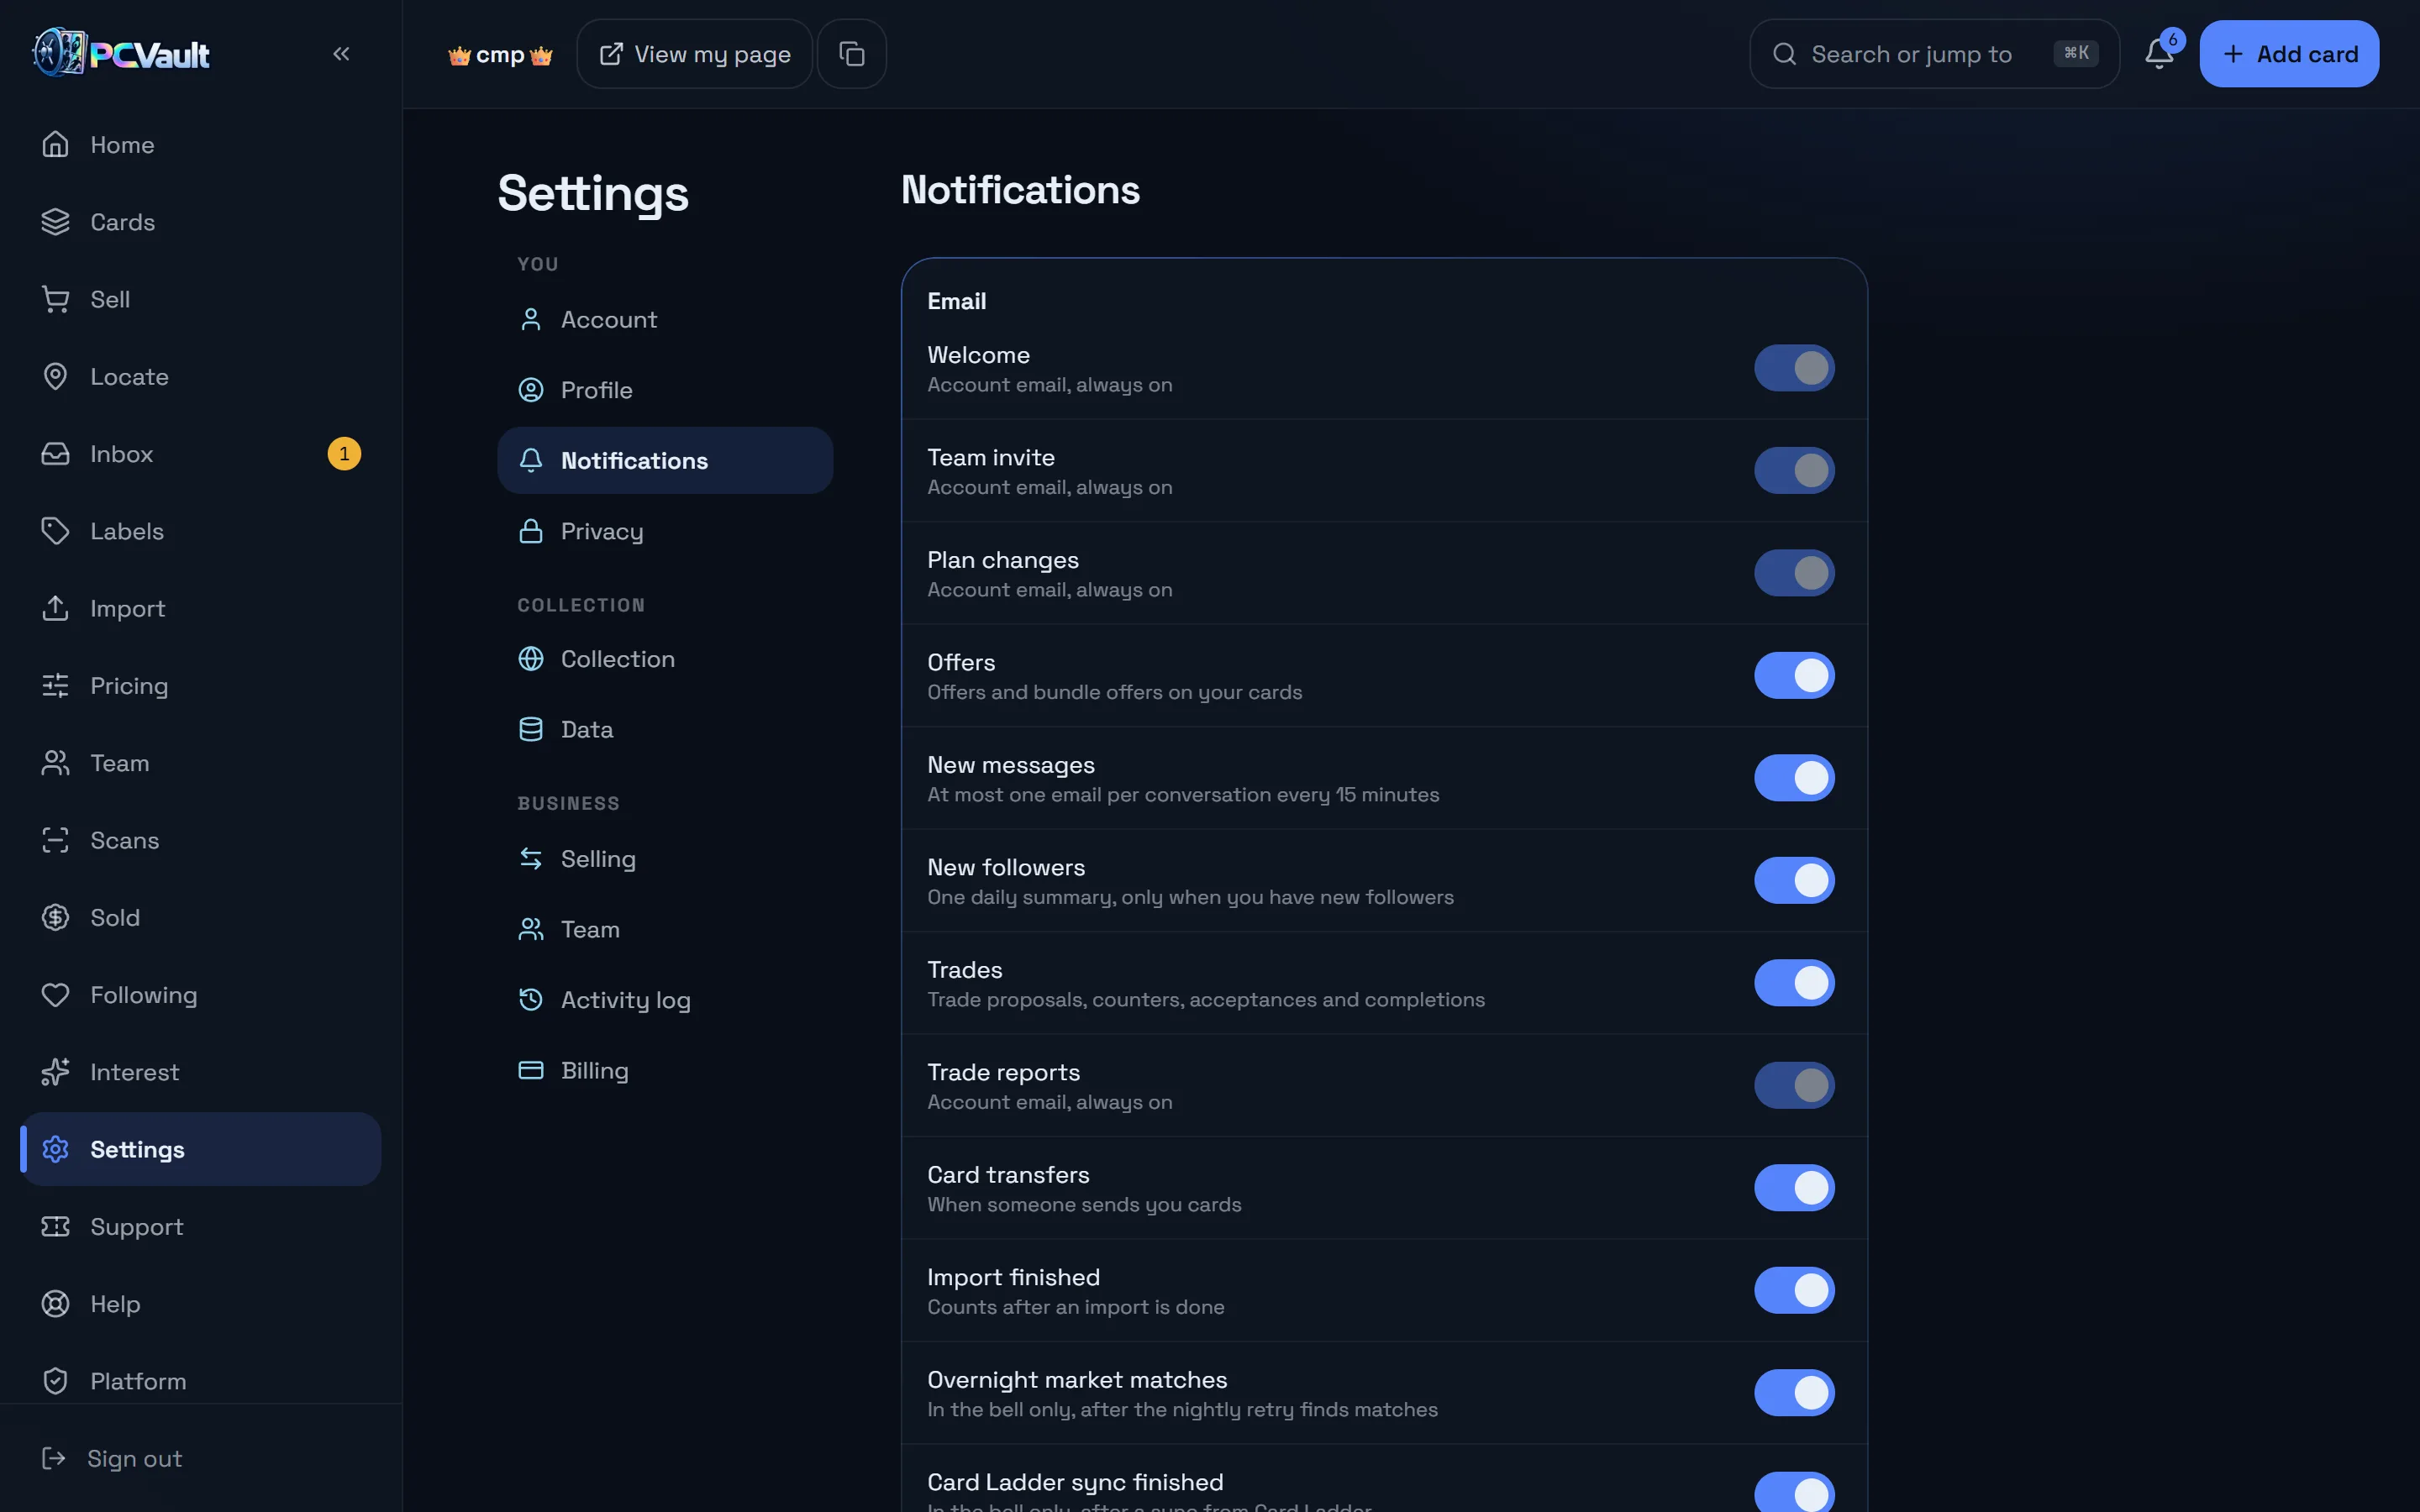Screen dimensions: 2420x1512
Task: Click 'At most one email per conversation' description
Action: [1183, 795]
